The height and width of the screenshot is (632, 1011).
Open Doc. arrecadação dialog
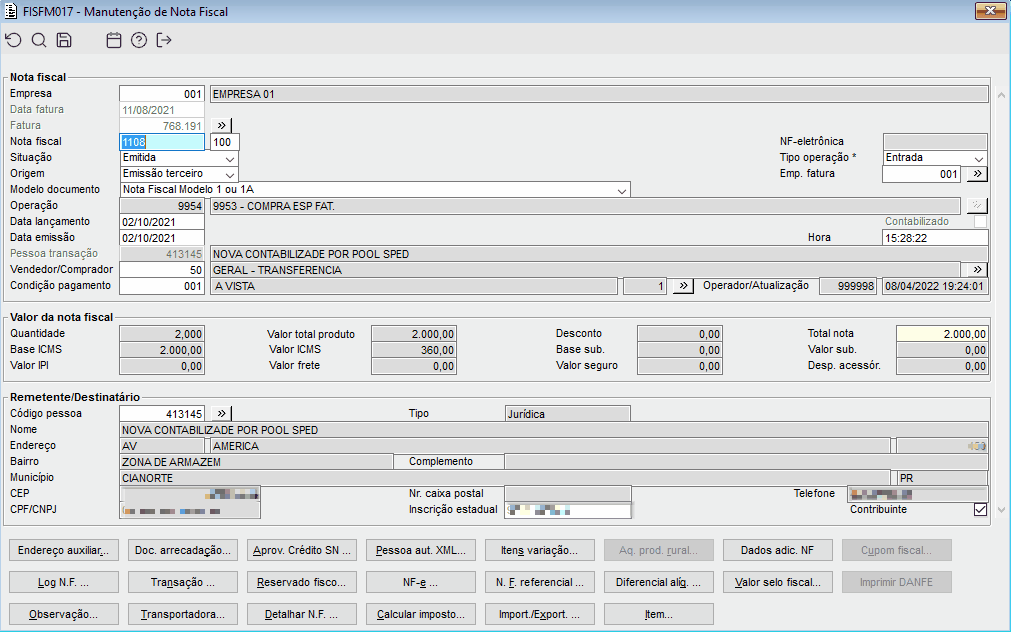coord(182,550)
